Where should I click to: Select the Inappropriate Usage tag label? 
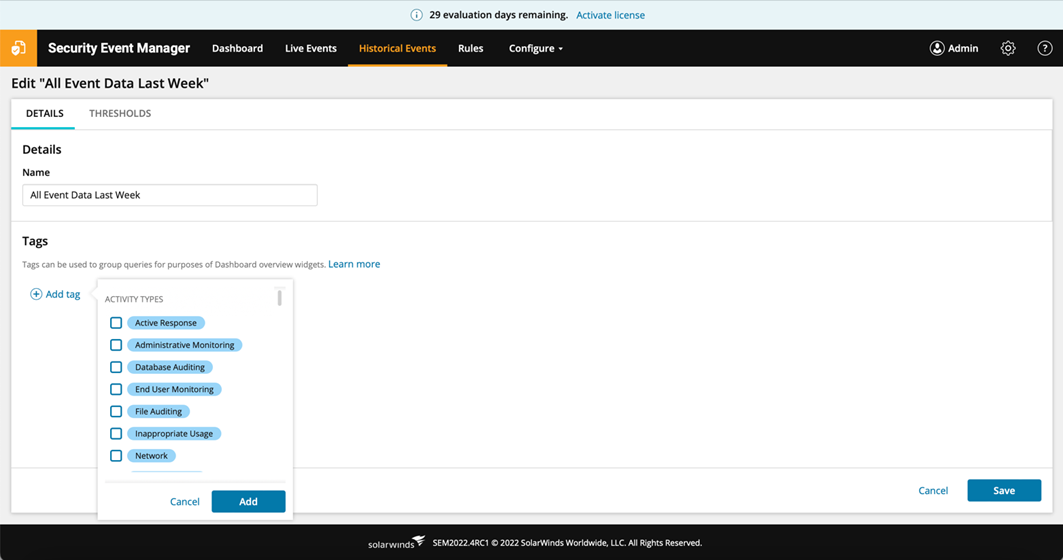click(x=174, y=433)
